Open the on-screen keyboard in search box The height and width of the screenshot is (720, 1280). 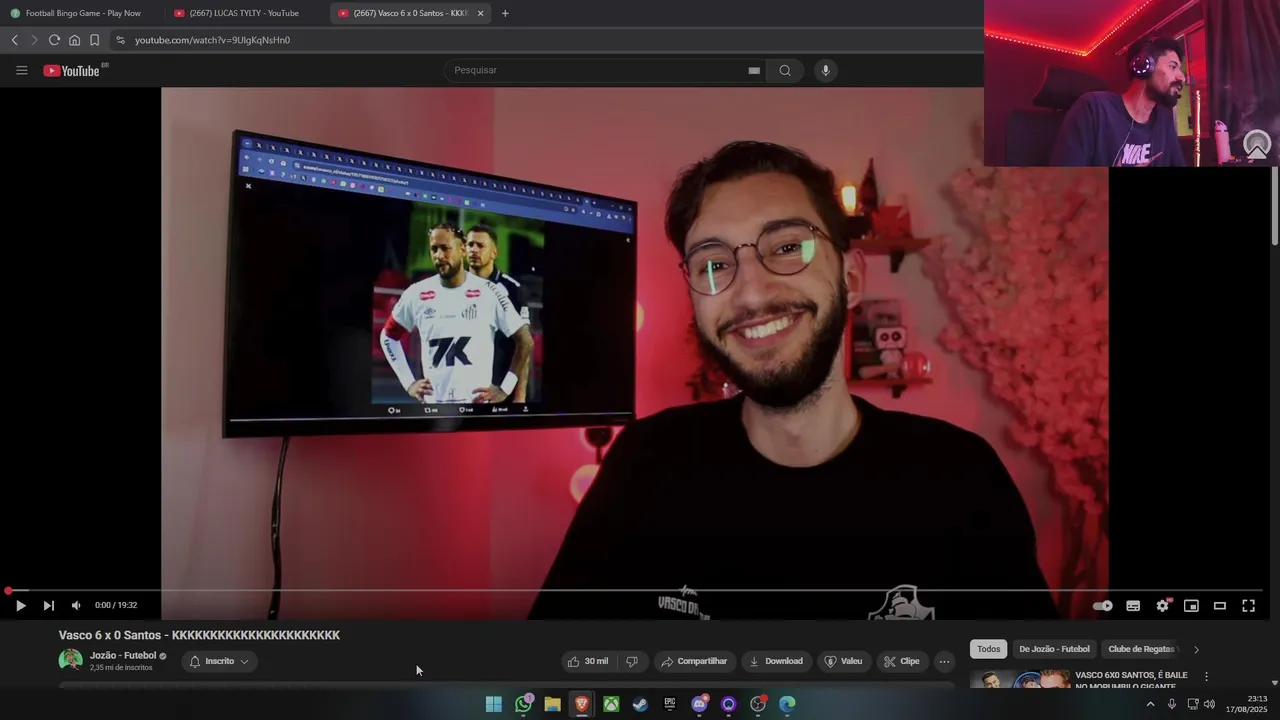coord(754,70)
